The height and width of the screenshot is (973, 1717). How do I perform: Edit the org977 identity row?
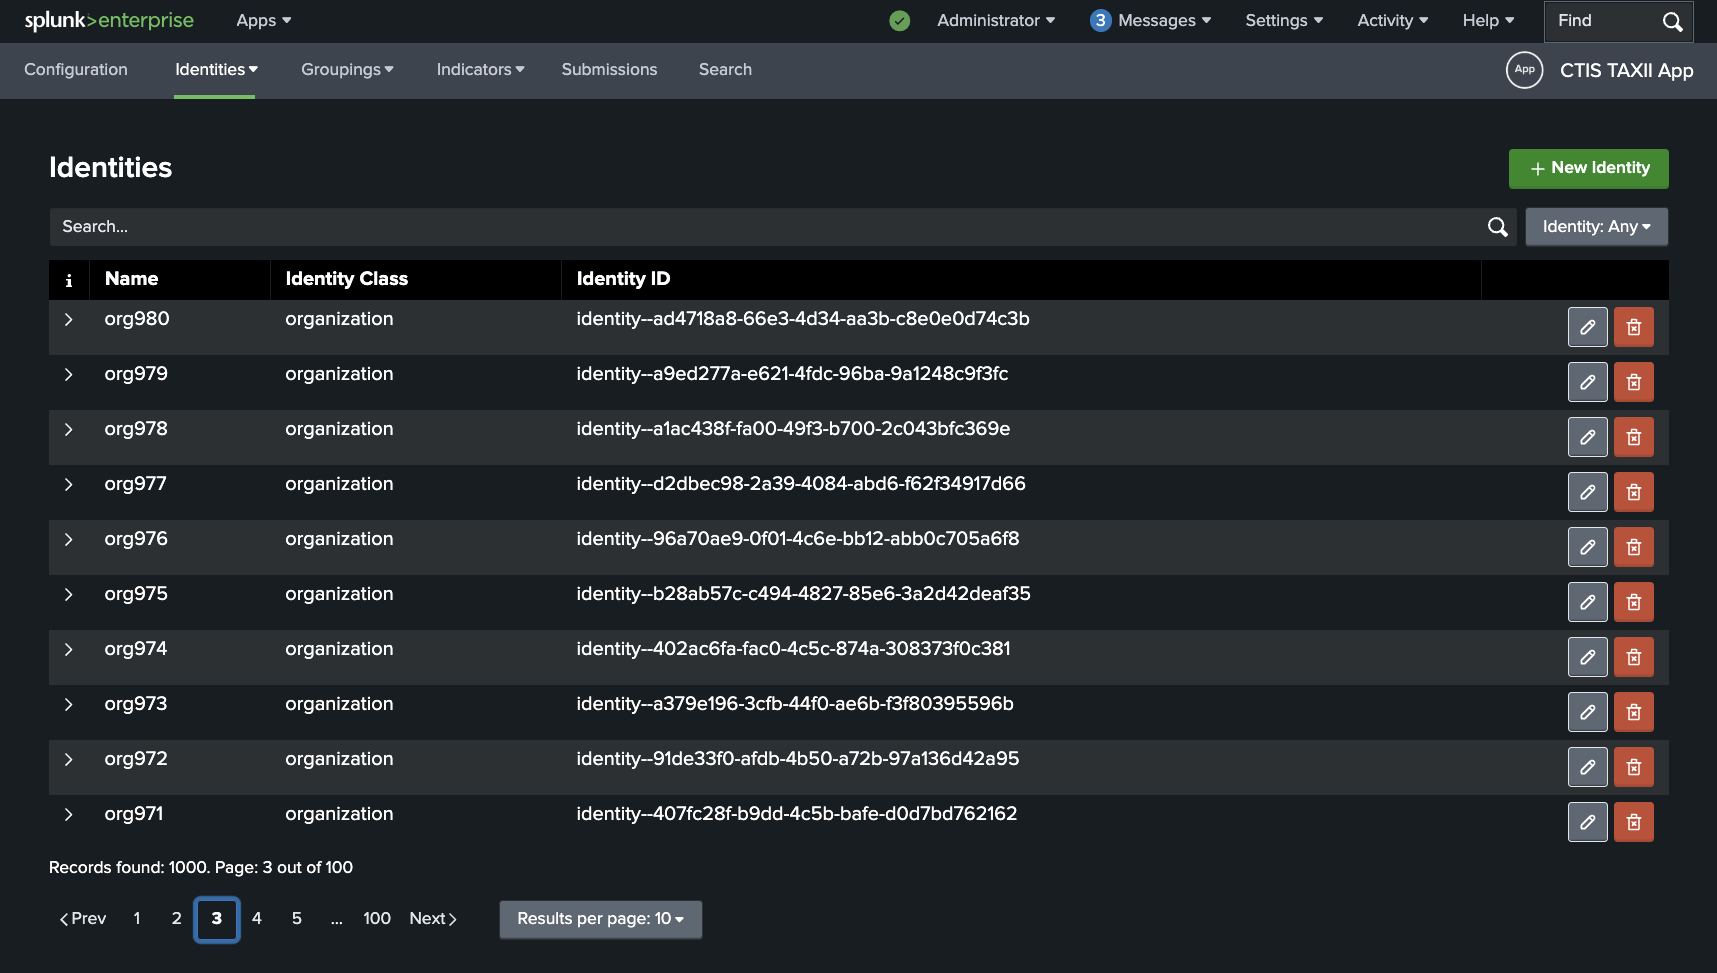click(1587, 492)
